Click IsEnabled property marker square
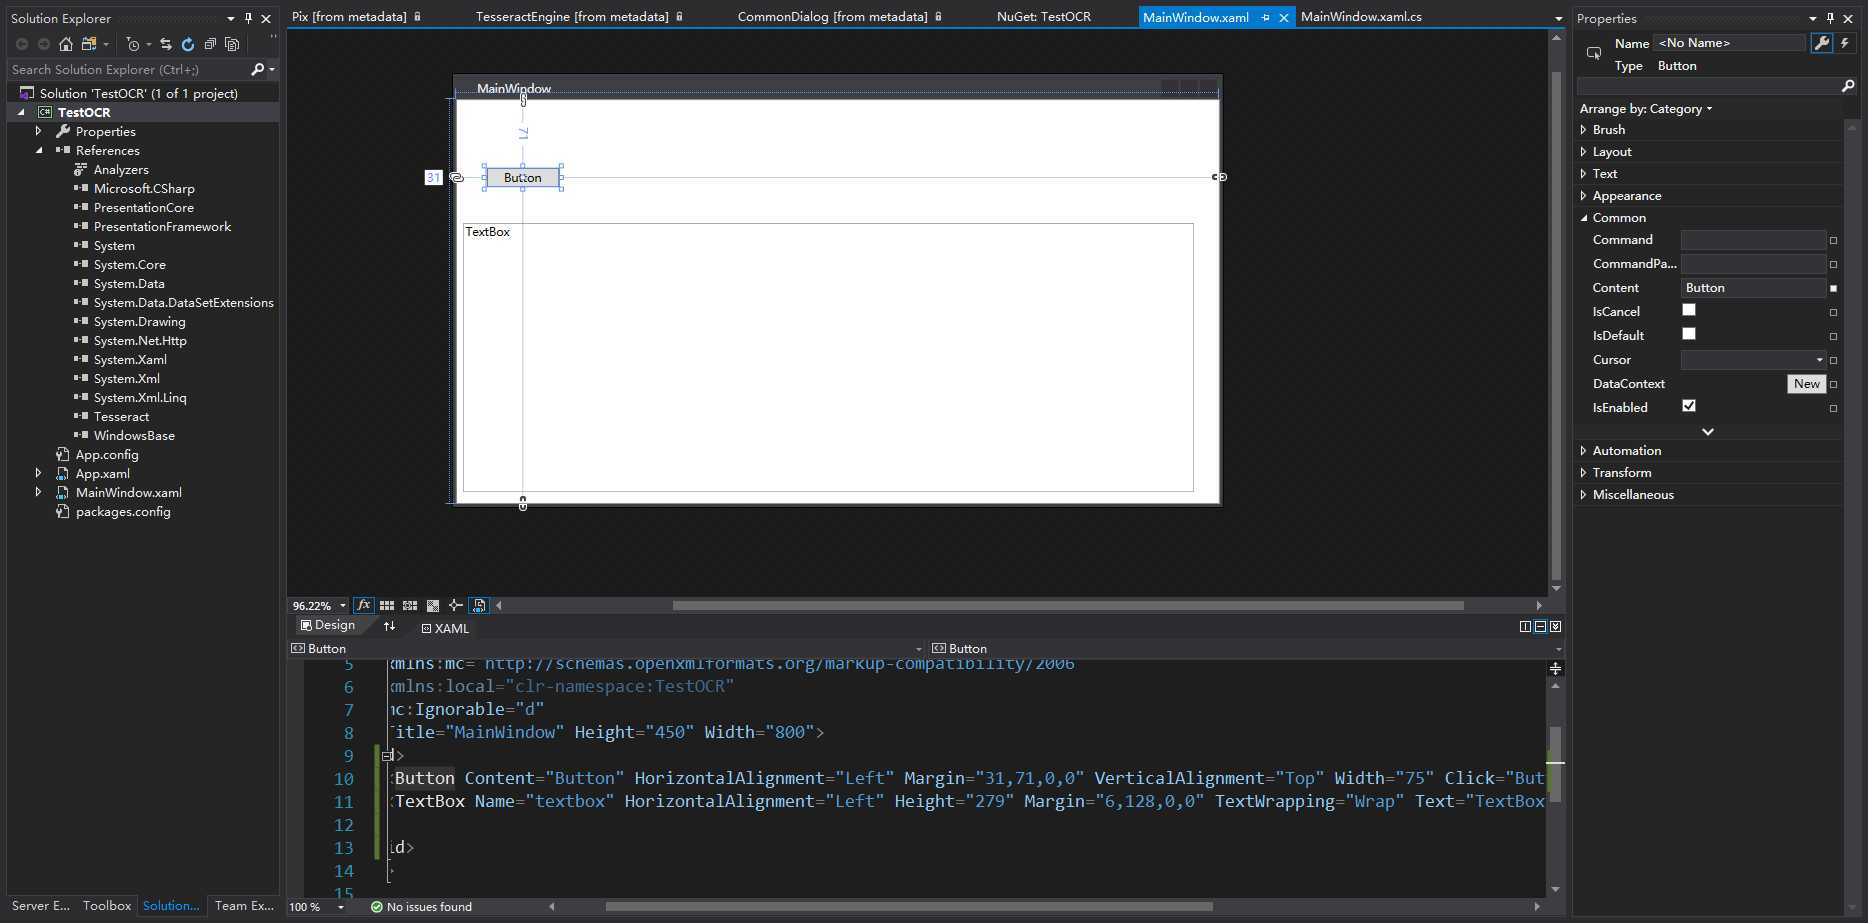1868x923 pixels. coord(1833,408)
